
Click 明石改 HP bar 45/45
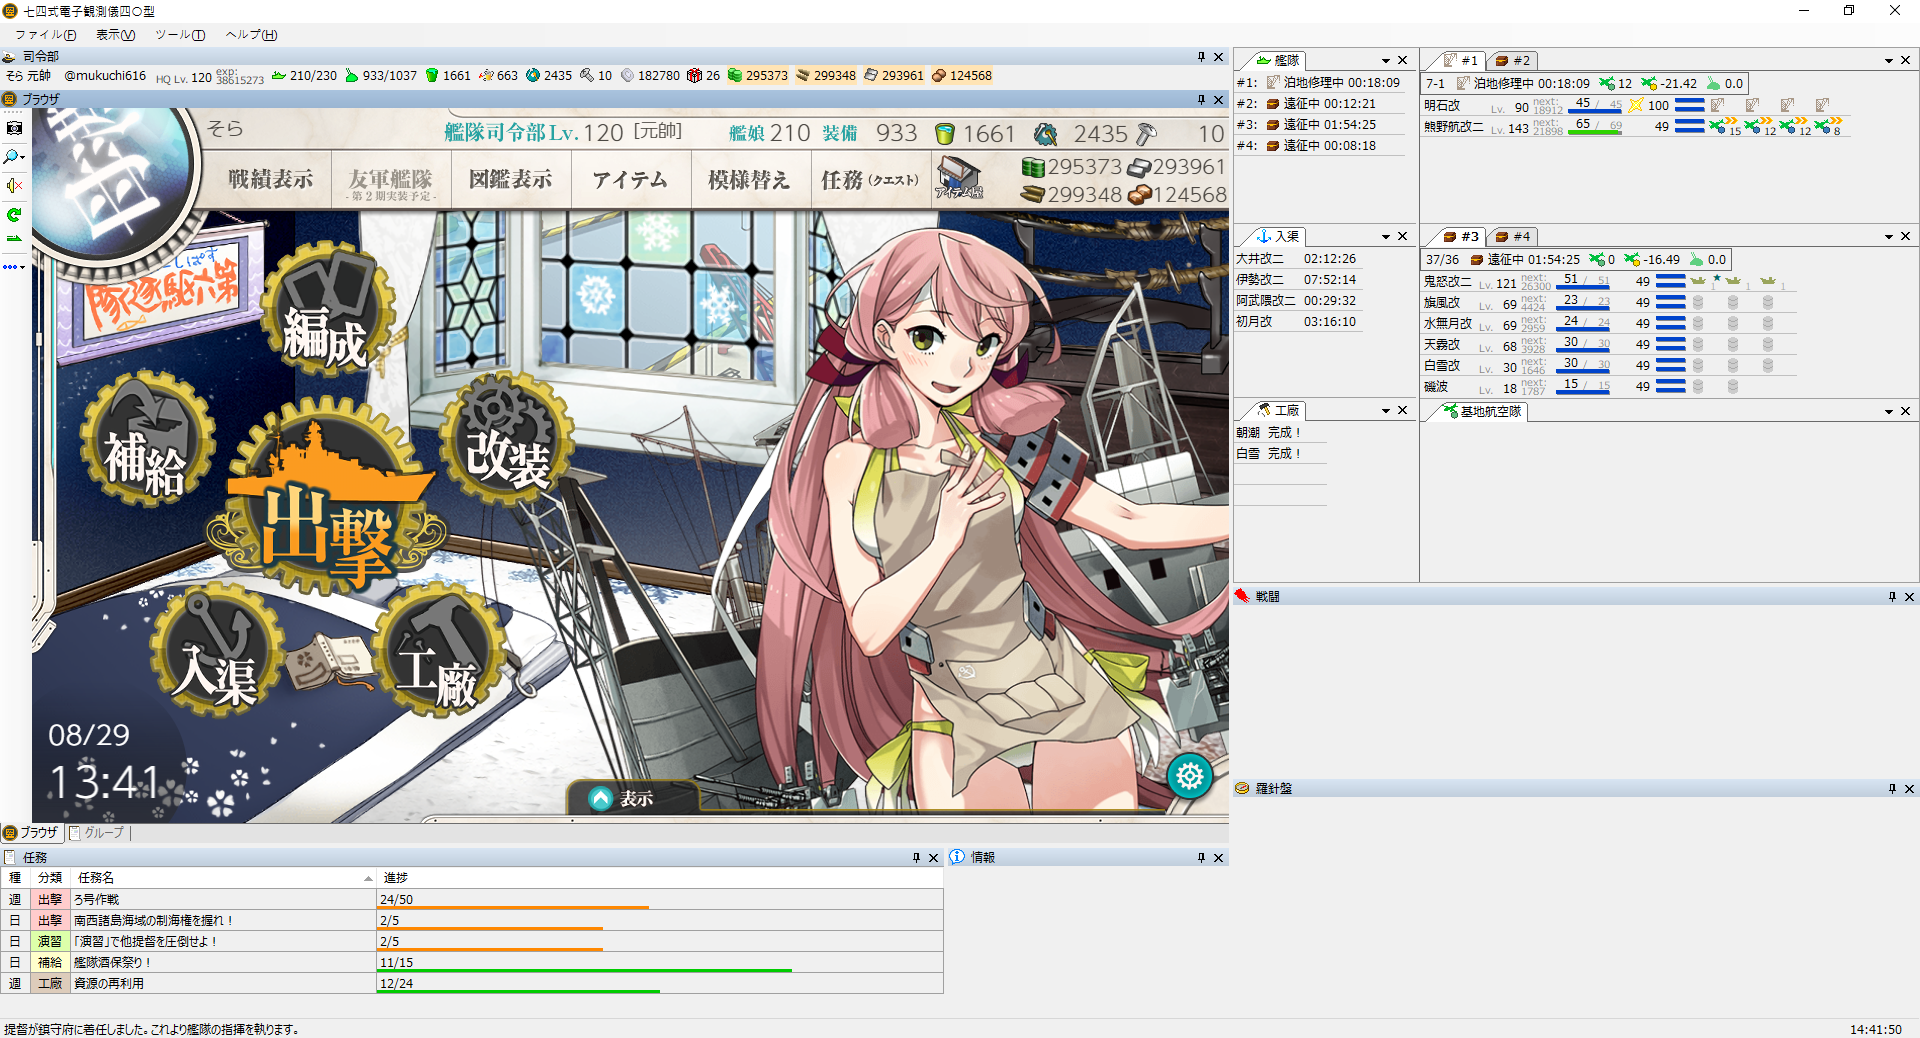coord(1594,105)
